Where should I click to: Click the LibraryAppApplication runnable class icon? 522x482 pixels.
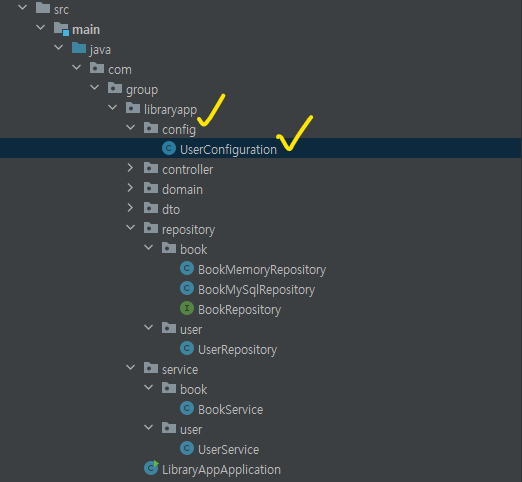(151, 468)
